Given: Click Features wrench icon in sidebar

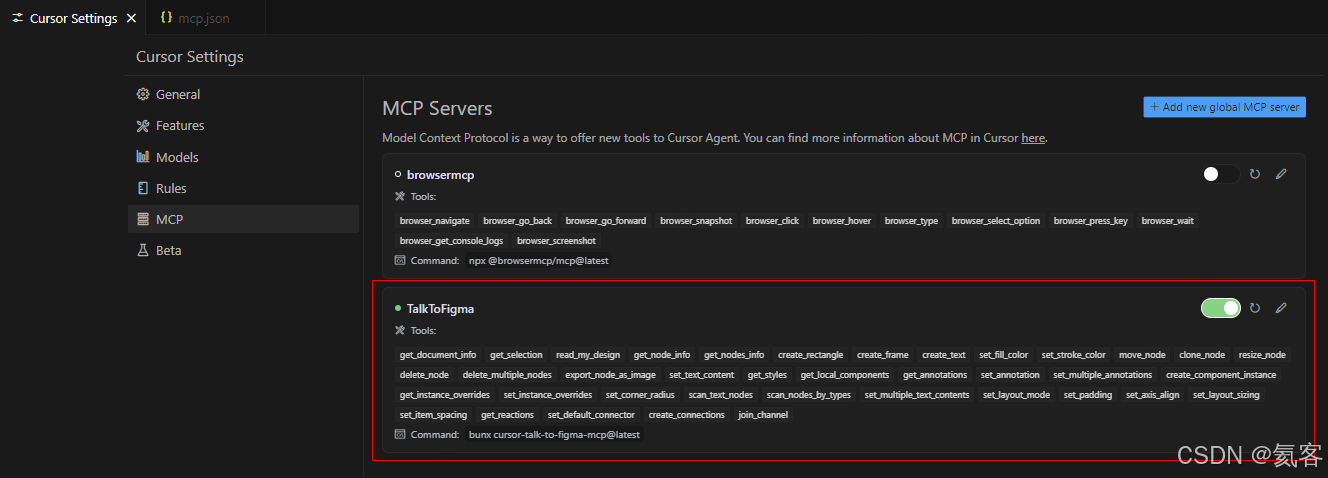Looking at the screenshot, I should click(143, 125).
